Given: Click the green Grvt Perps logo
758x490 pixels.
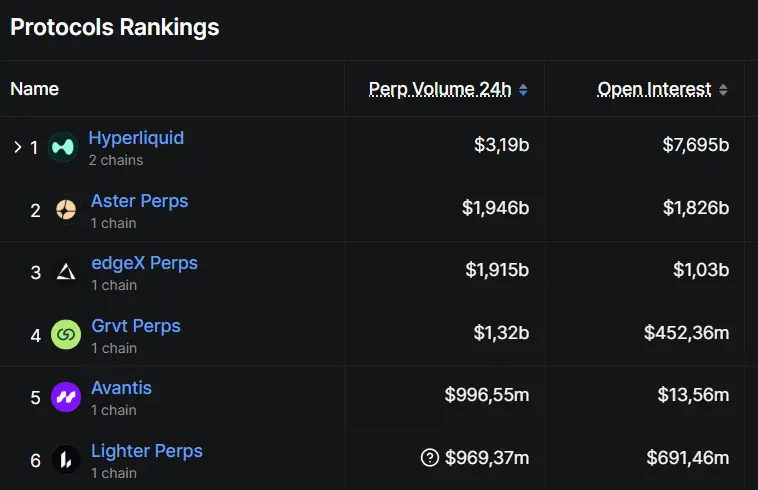Looking at the screenshot, I should (x=66, y=335).
